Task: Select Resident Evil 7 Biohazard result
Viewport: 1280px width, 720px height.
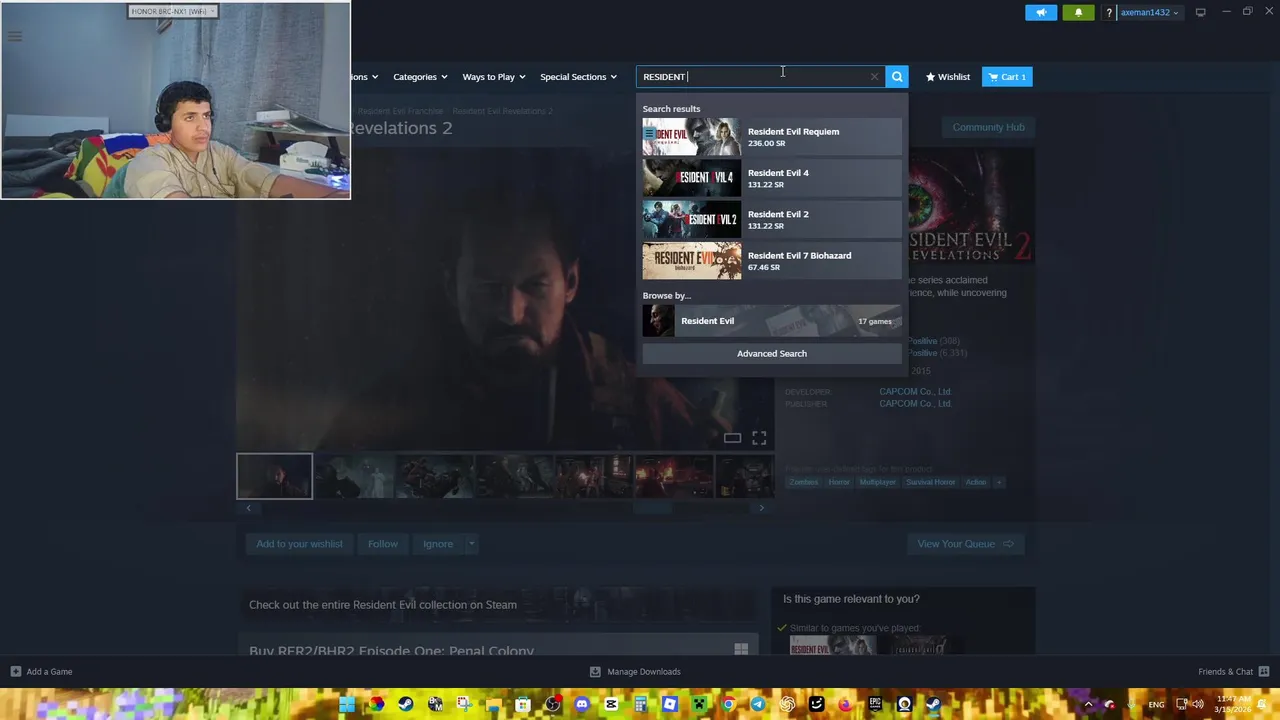Action: click(x=772, y=261)
